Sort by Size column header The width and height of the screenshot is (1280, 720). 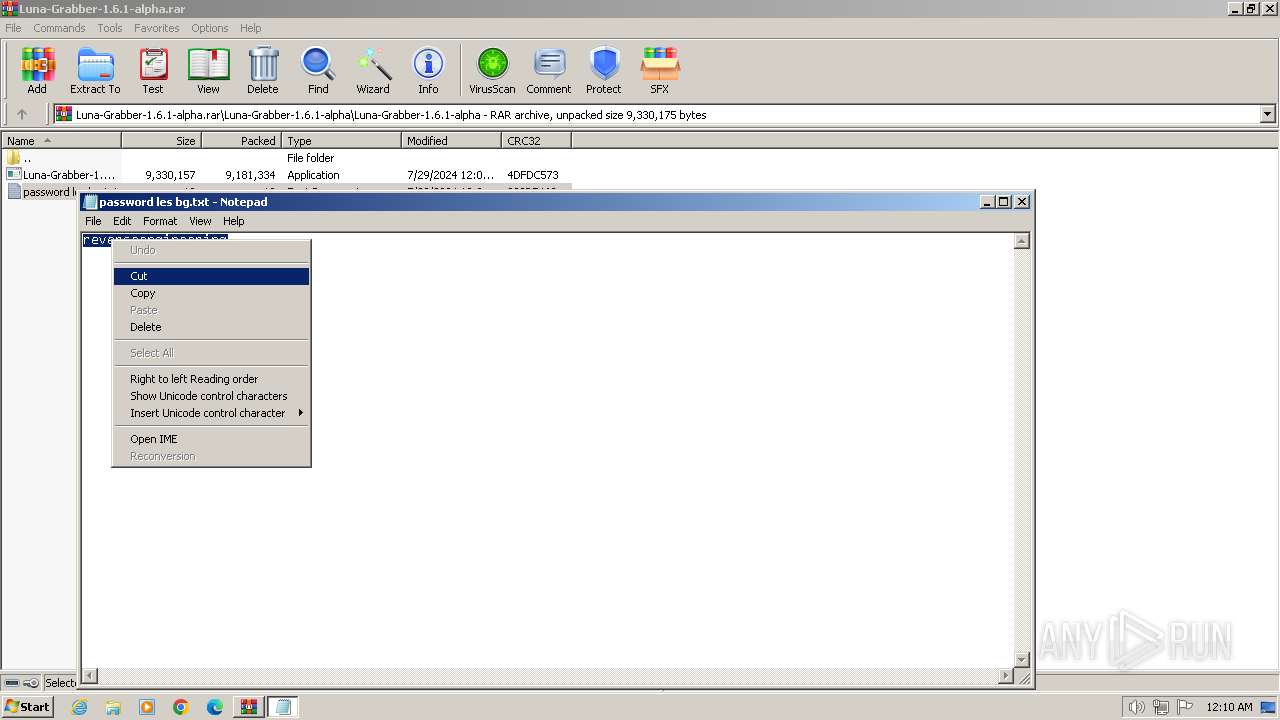tap(161, 141)
